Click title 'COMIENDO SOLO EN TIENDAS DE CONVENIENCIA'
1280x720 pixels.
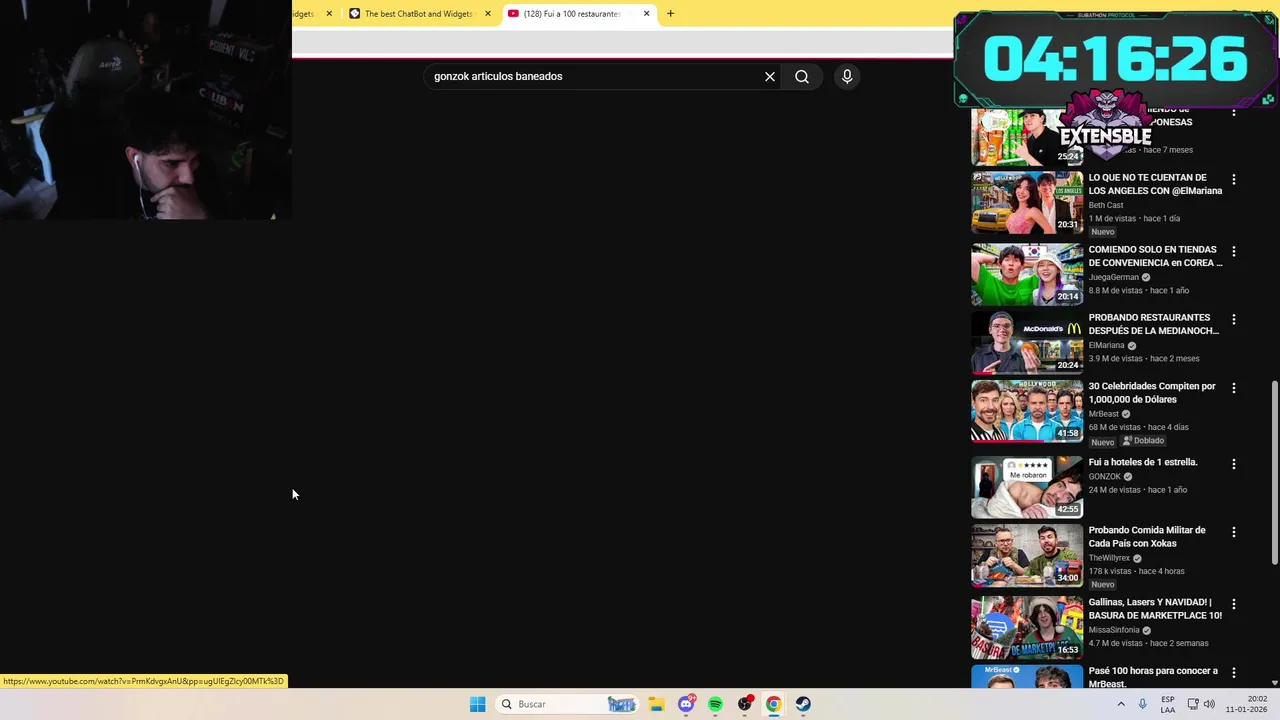coord(1155,256)
